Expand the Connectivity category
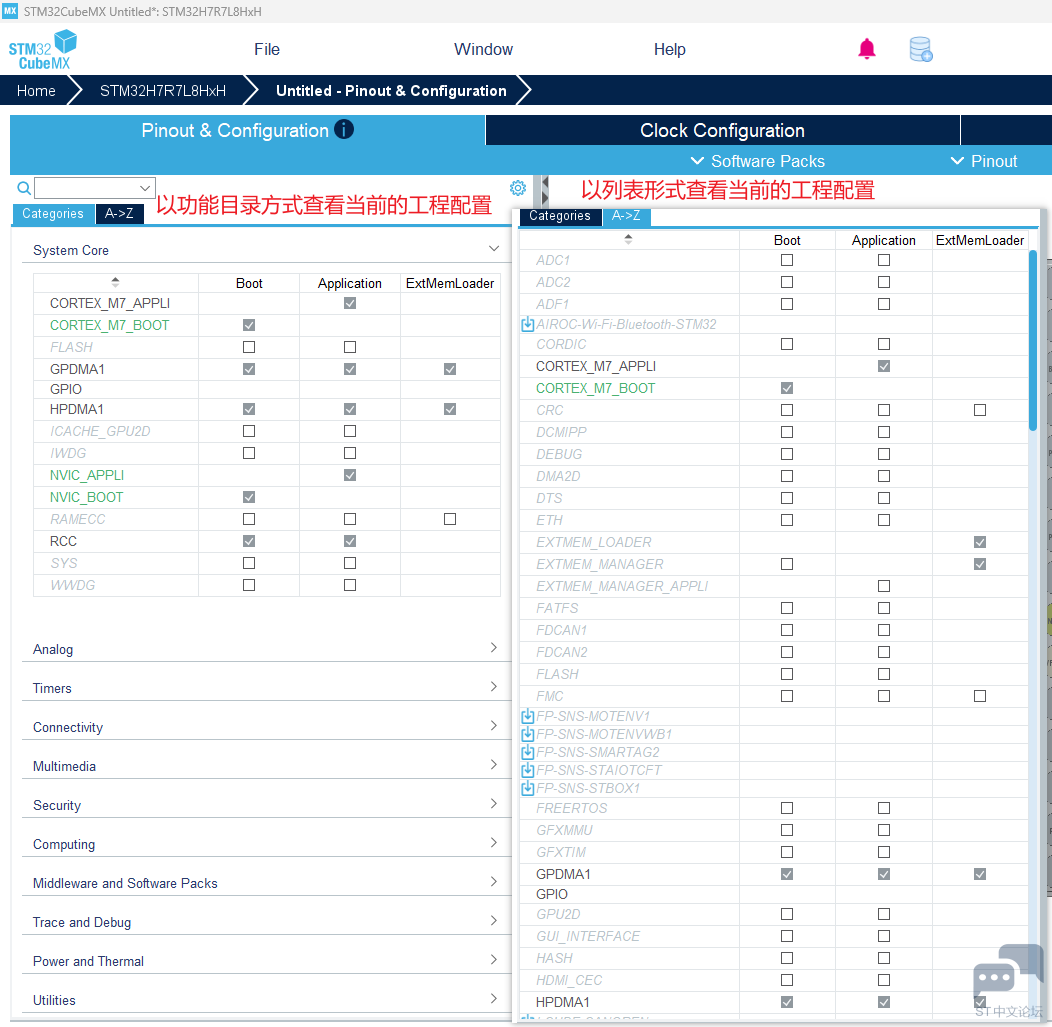This screenshot has height=1027, width=1052. (494, 726)
